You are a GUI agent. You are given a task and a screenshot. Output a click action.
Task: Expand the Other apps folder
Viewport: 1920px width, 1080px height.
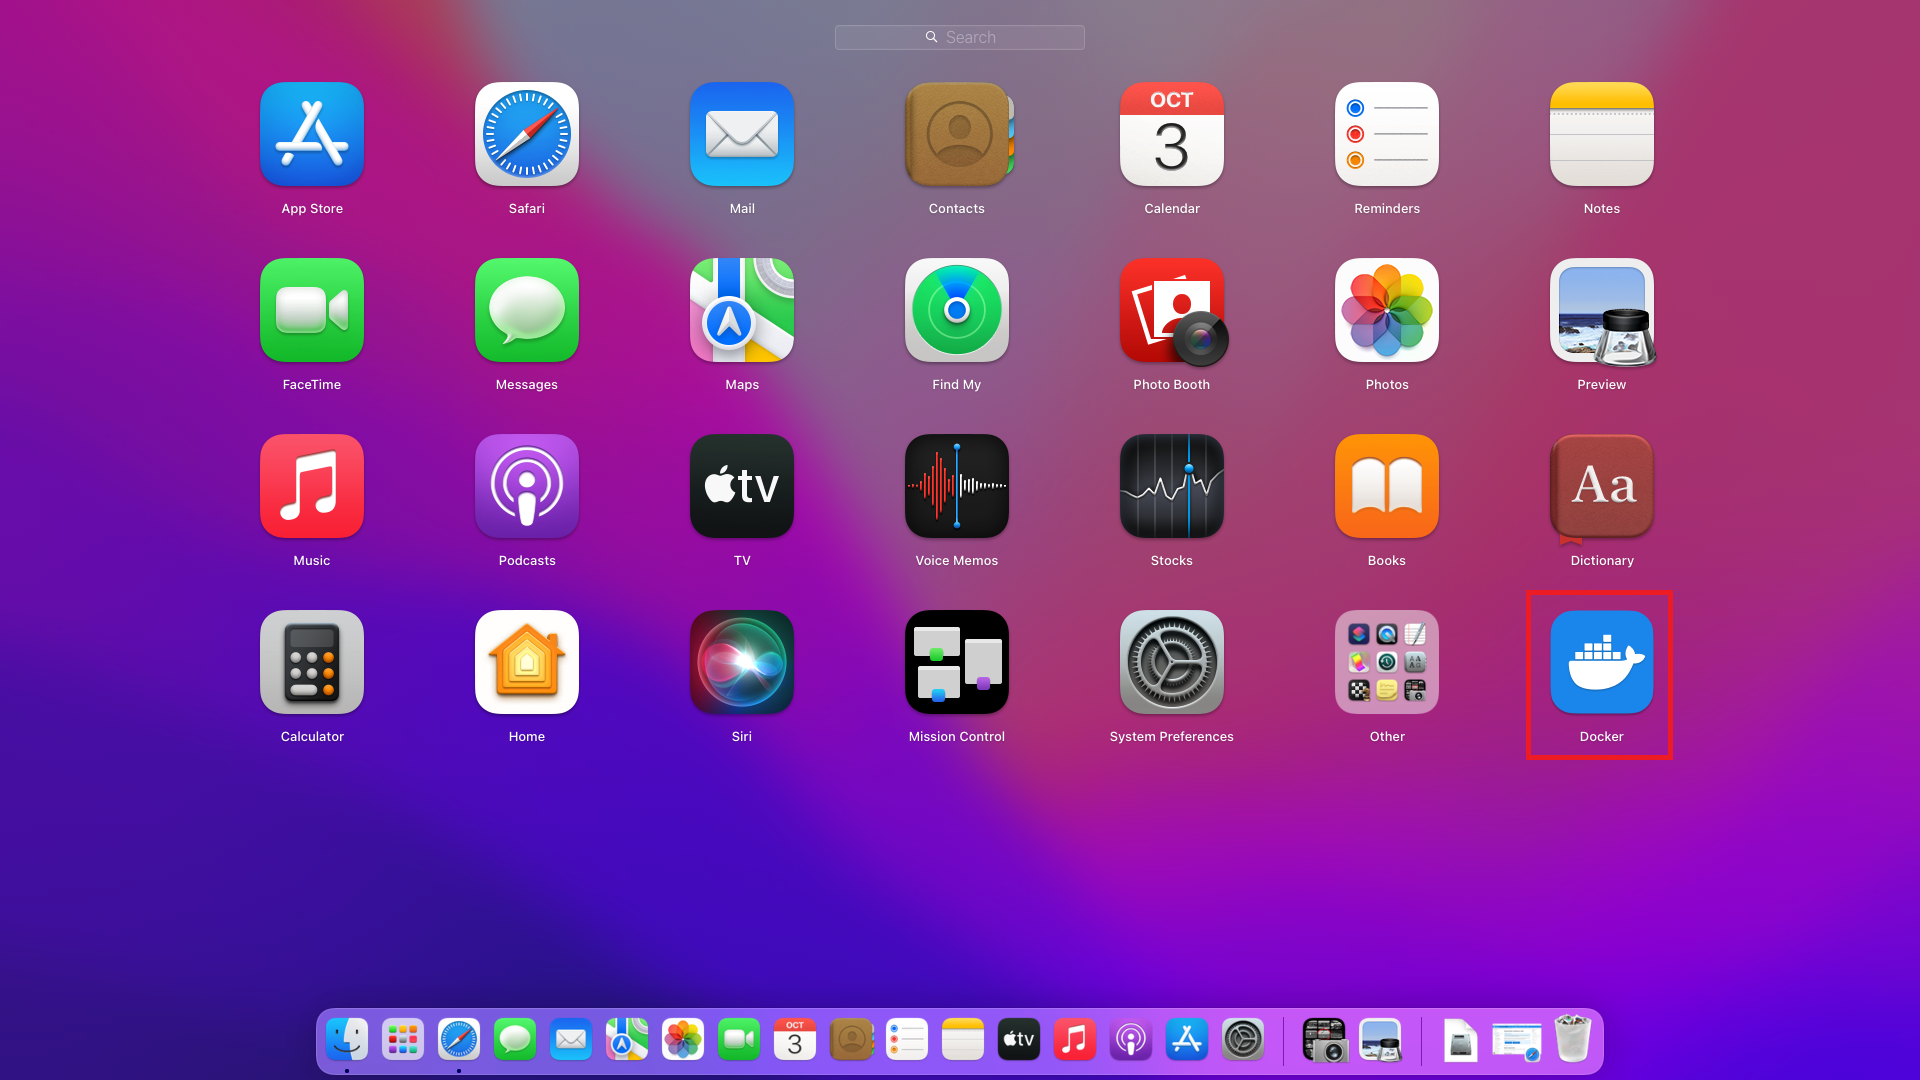[1386, 662]
